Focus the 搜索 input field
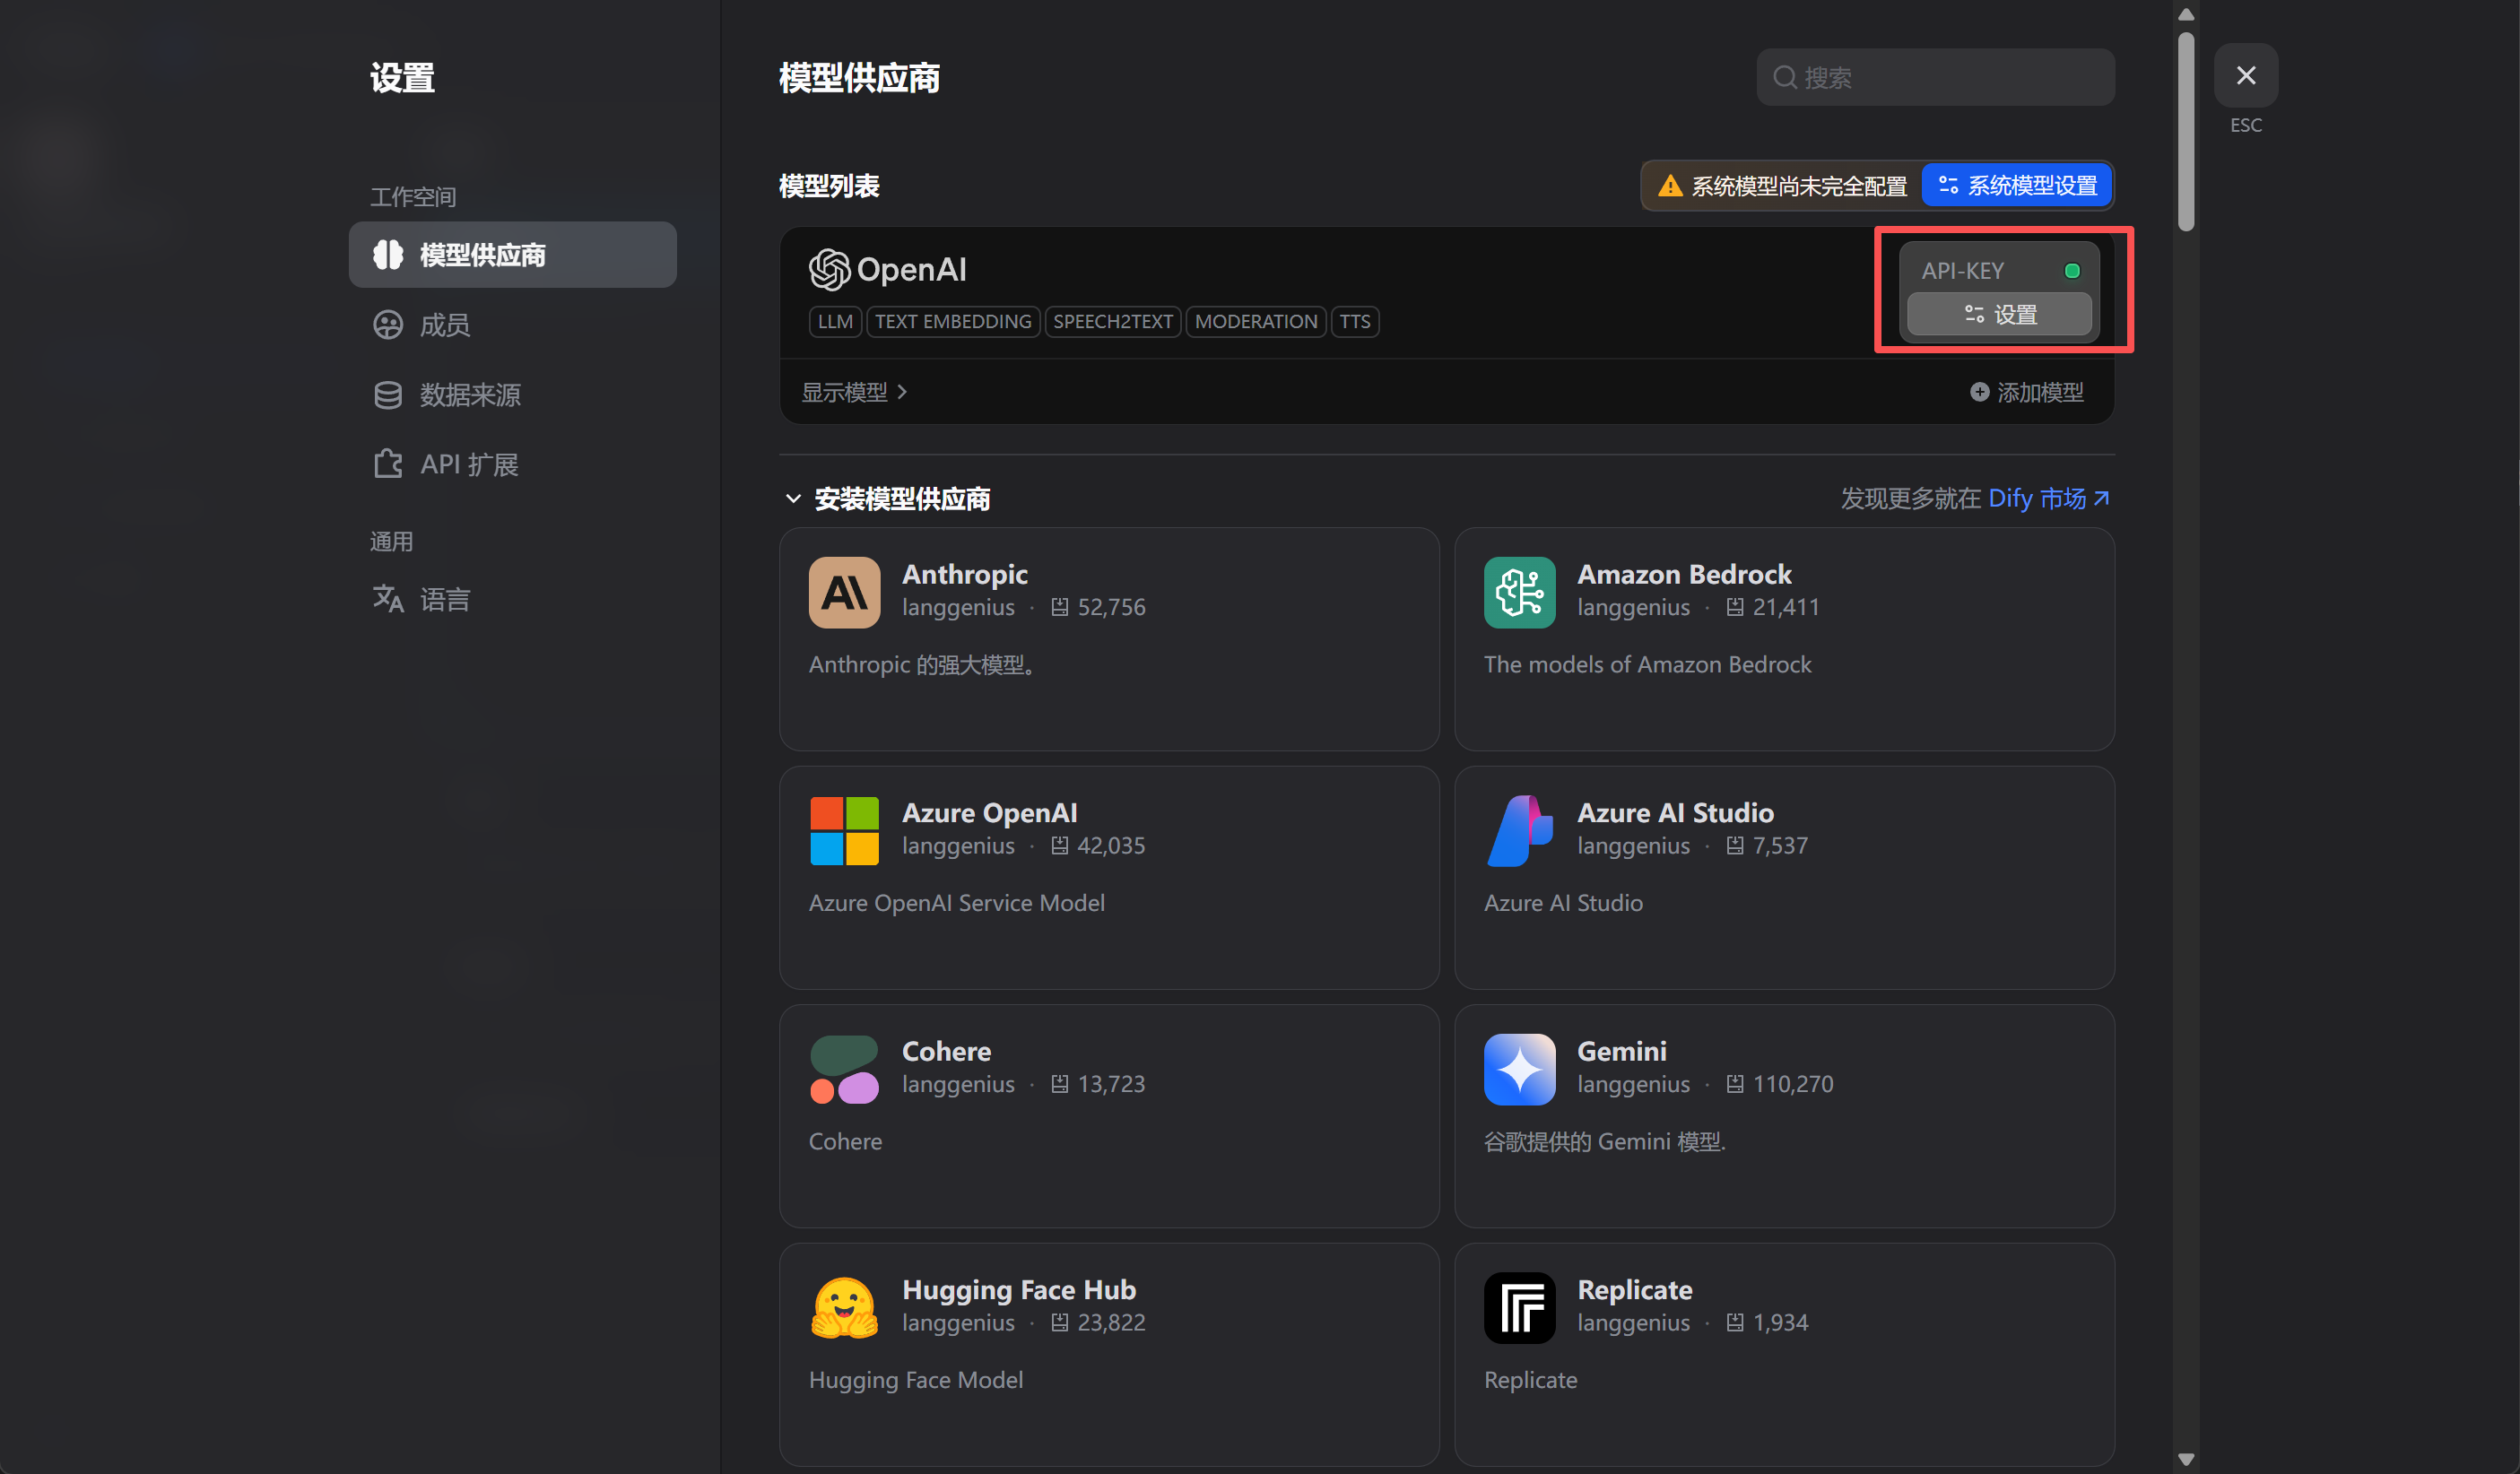The width and height of the screenshot is (2520, 1474). tap(1934, 77)
